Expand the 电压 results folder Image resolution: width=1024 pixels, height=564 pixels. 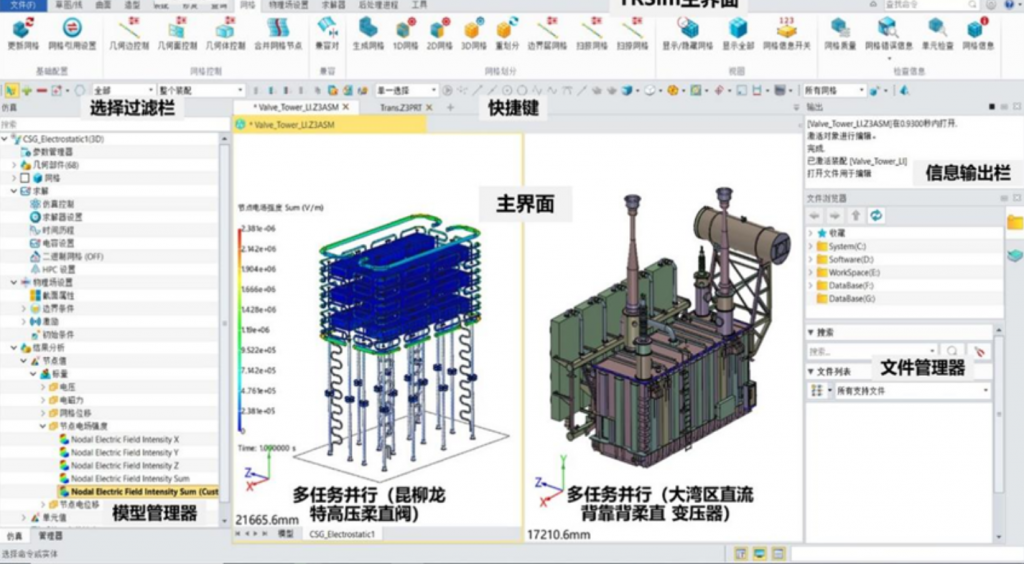tap(44, 386)
